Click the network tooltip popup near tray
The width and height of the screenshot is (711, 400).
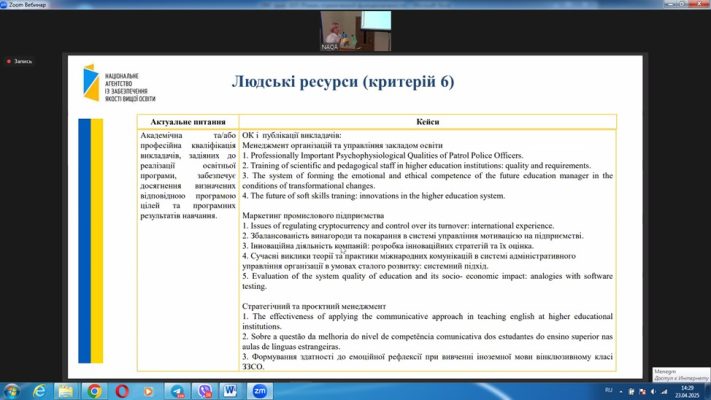(681, 375)
